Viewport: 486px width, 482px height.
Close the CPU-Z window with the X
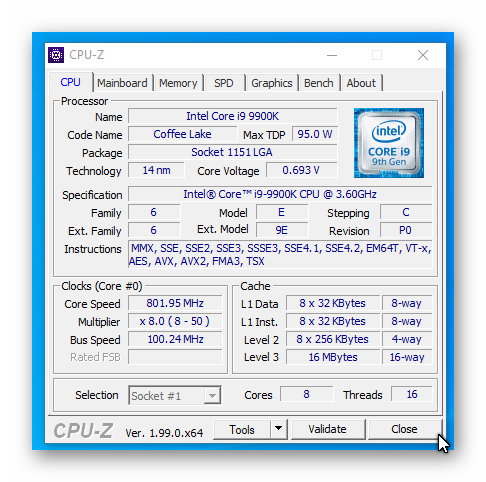(x=423, y=55)
